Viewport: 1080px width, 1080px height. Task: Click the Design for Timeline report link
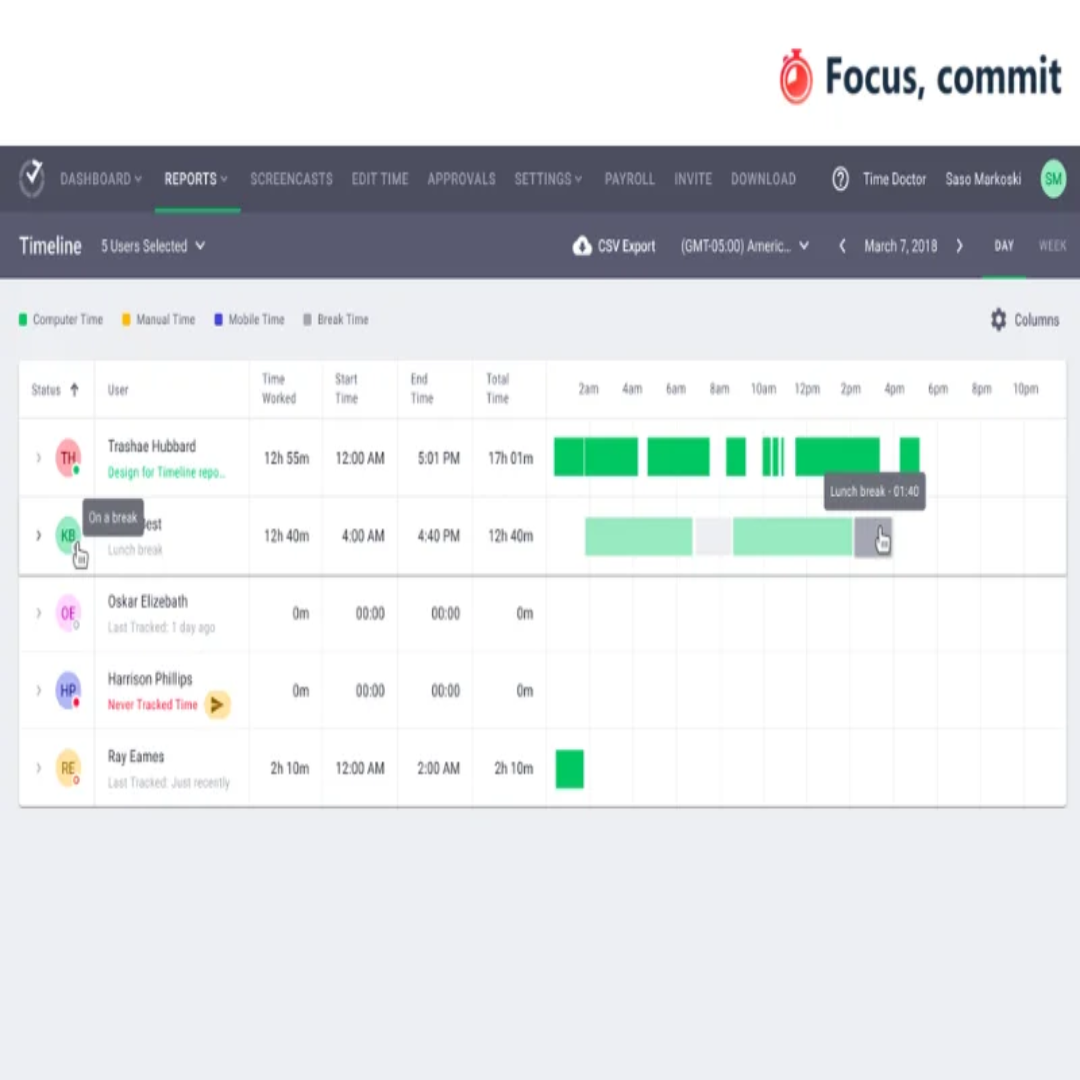coord(166,472)
